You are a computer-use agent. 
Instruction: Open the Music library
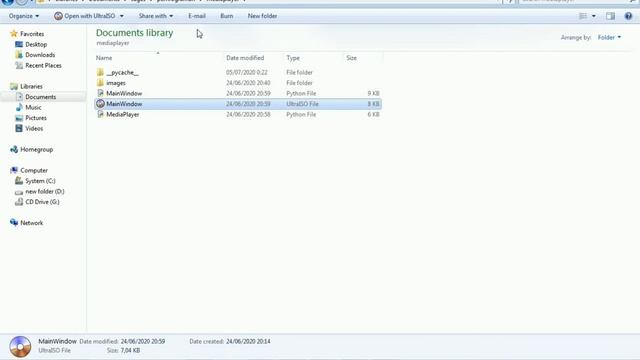coord(33,108)
